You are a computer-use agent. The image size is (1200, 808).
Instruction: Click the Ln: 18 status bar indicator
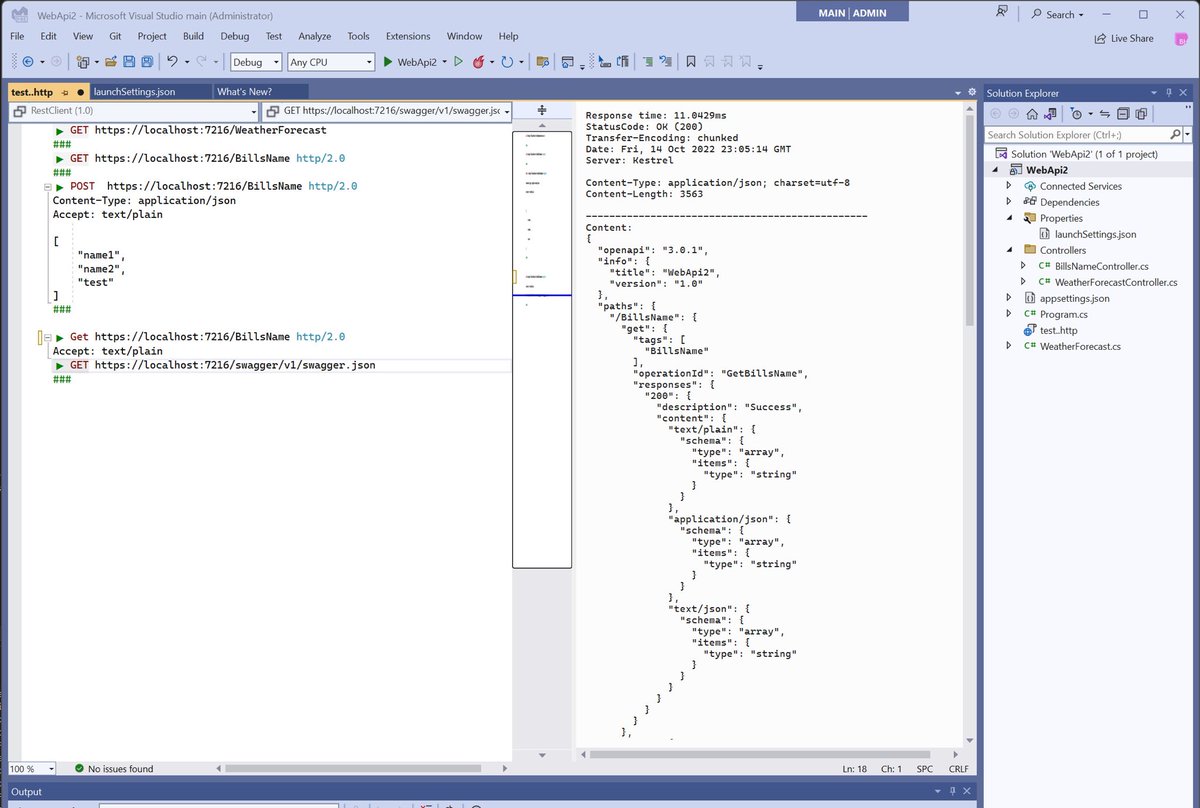[x=855, y=768]
